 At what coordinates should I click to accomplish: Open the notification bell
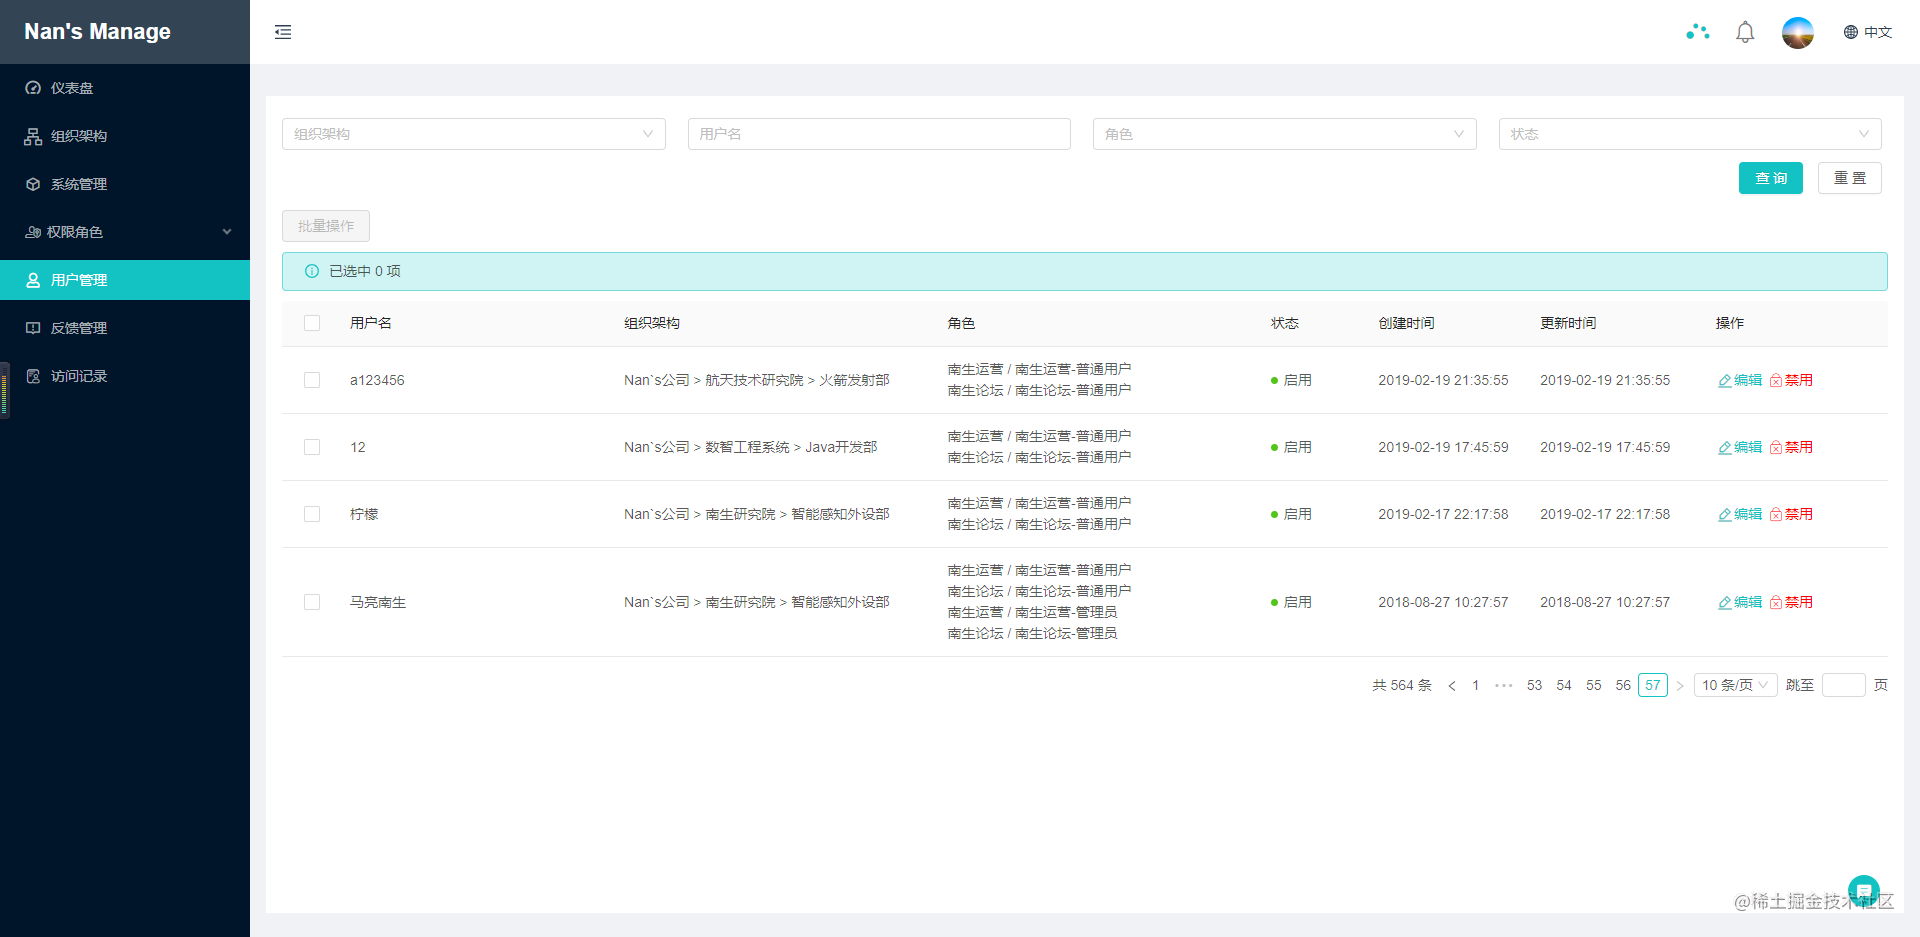pos(1745,32)
